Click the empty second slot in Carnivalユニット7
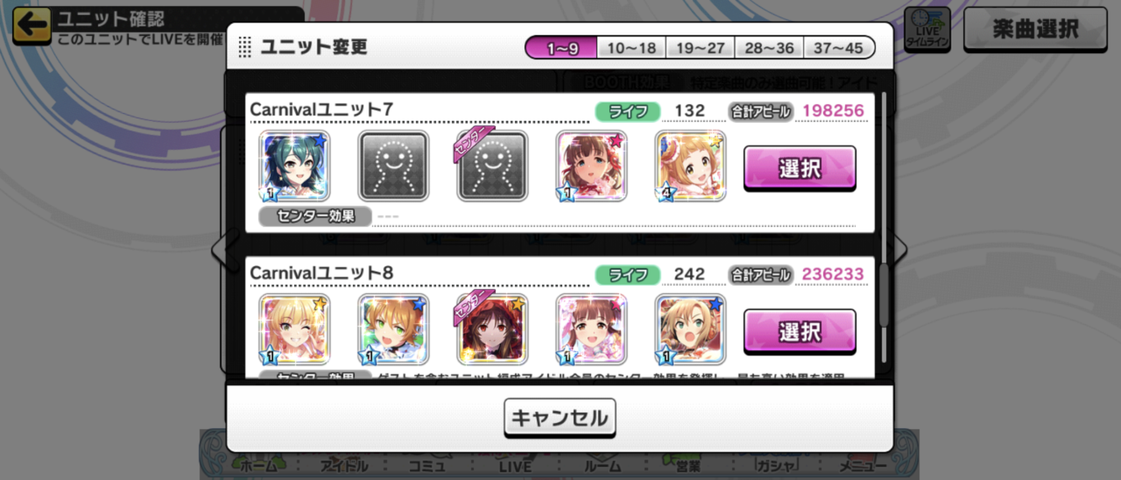 (393, 166)
